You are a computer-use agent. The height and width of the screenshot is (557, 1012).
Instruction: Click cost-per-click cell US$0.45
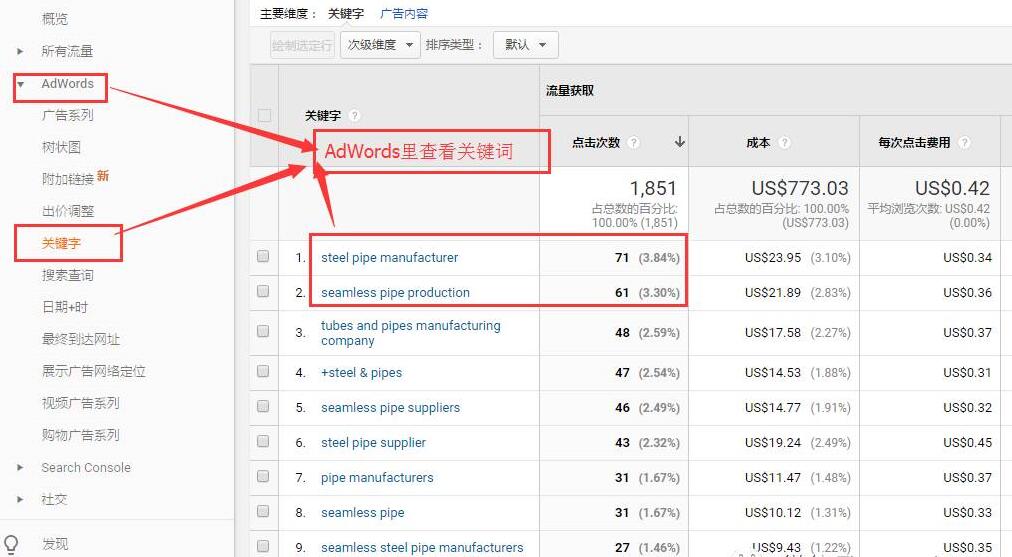(x=967, y=443)
